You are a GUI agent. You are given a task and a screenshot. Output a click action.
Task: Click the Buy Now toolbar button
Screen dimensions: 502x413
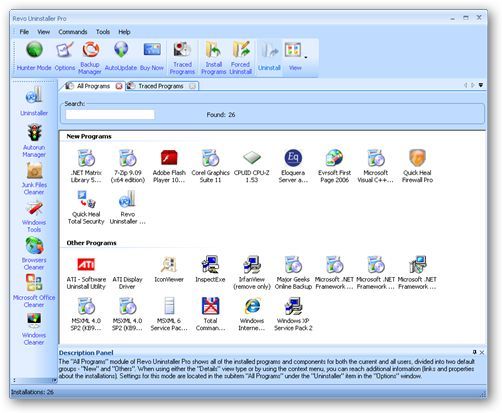click(152, 56)
